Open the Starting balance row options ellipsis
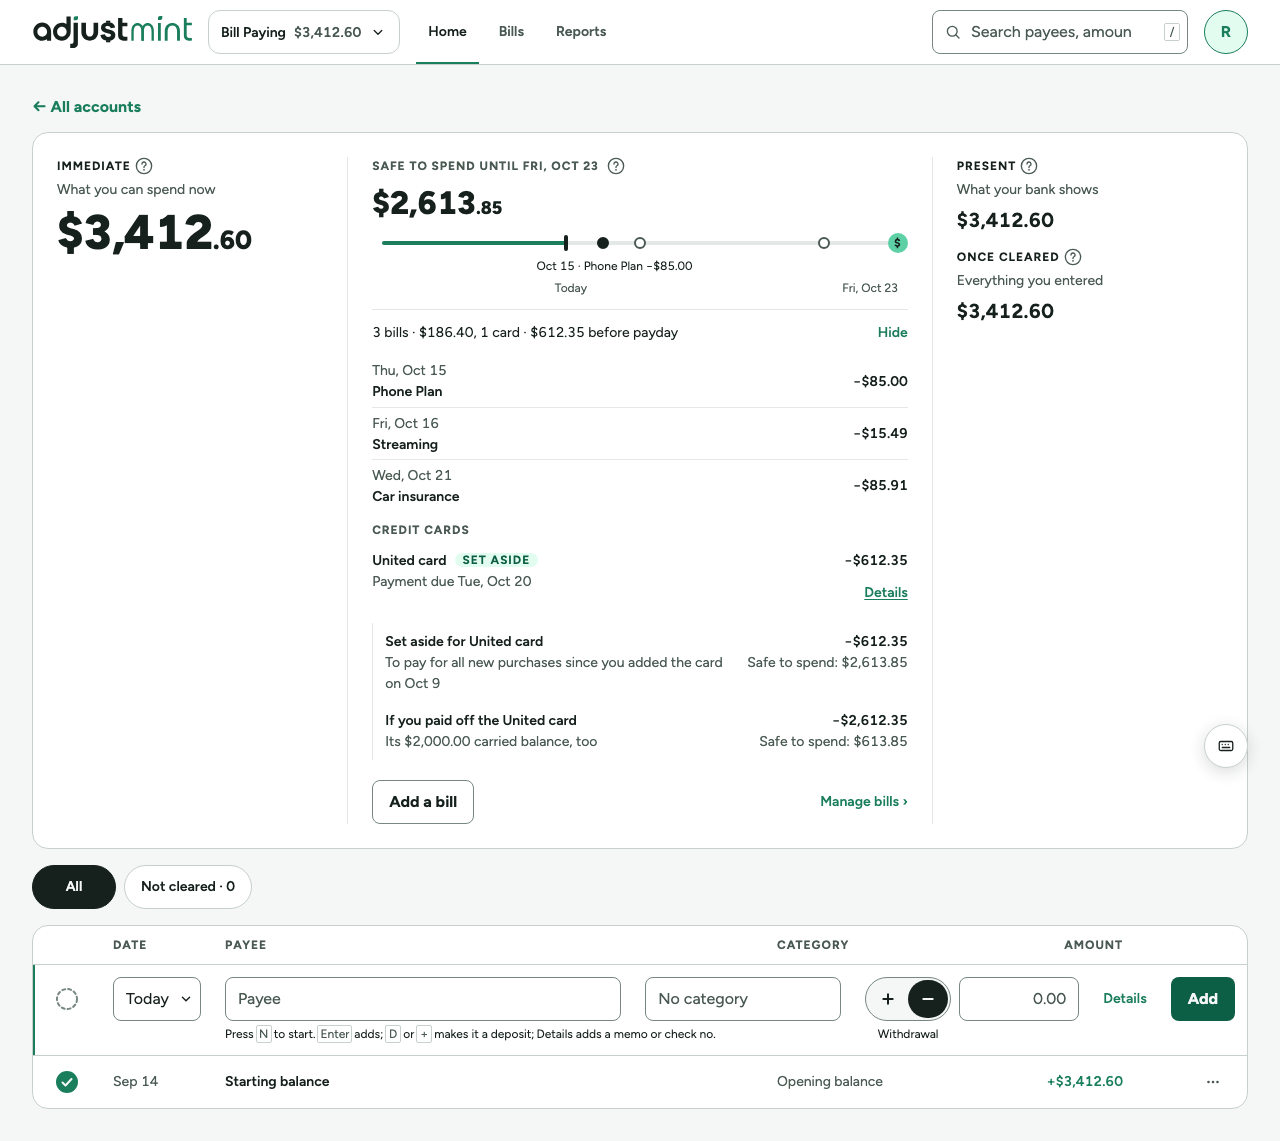 coord(1213,1082)
